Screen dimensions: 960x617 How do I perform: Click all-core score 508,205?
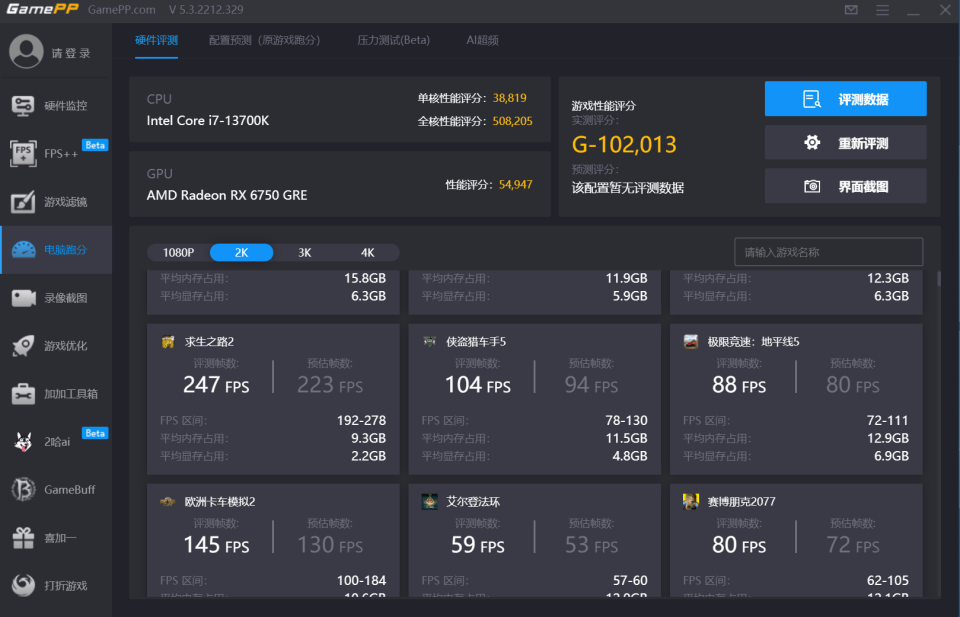512,121
